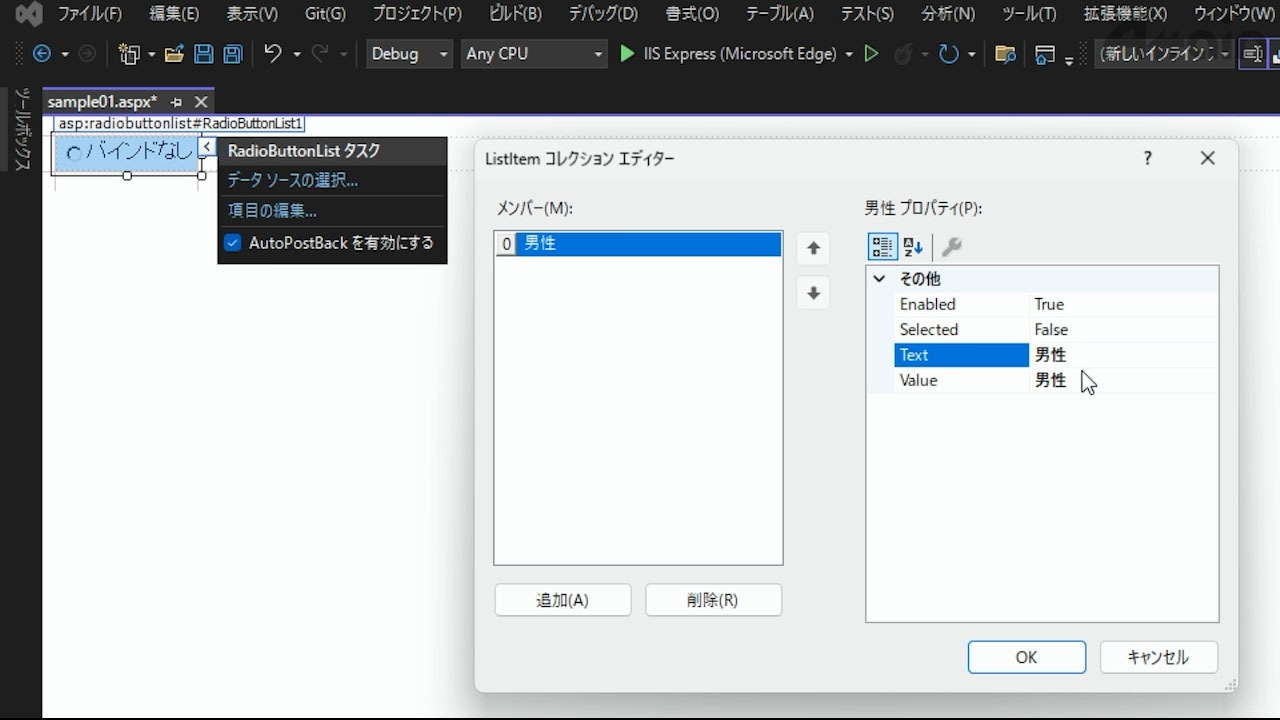Screen dimensions: 1280x720
Task: Open the ファイル(F) menu
Action: click(90, 14)
